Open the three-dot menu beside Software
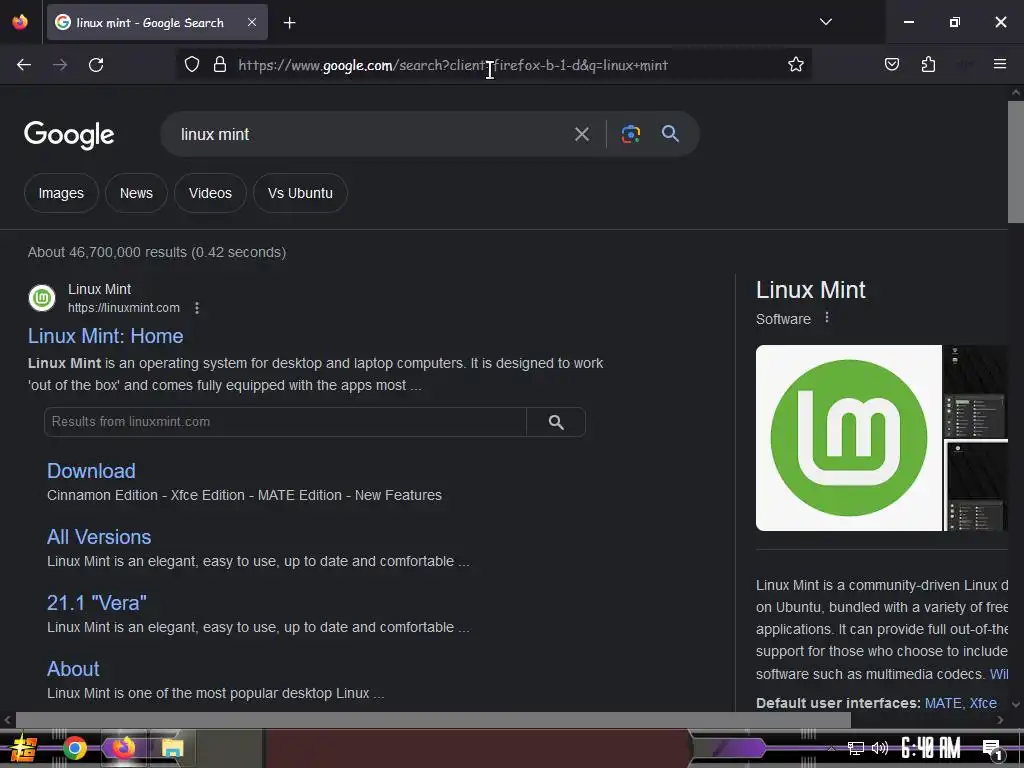1024x768 pixels. 827,317
